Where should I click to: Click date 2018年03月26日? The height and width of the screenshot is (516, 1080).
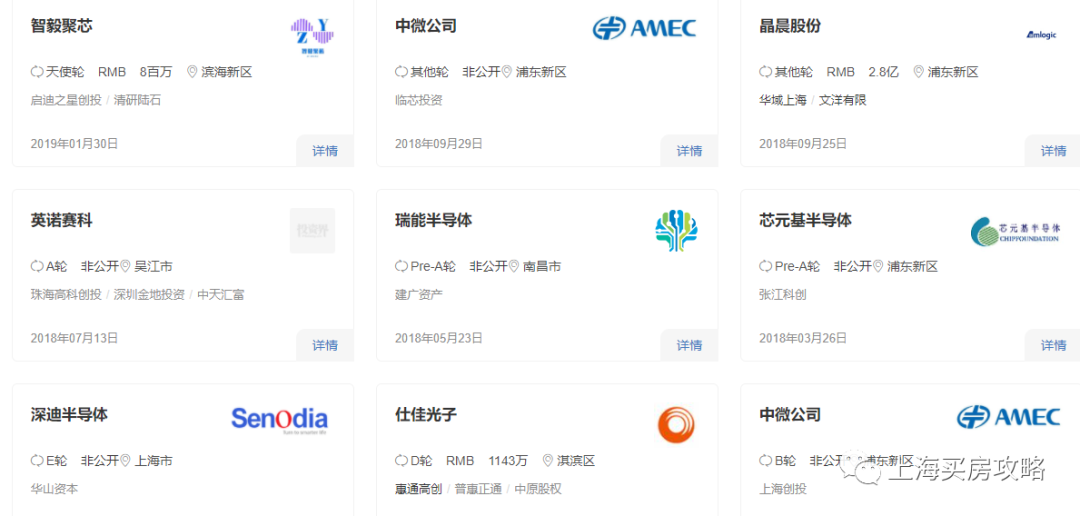pyautogui.click(x=803, y=338)
